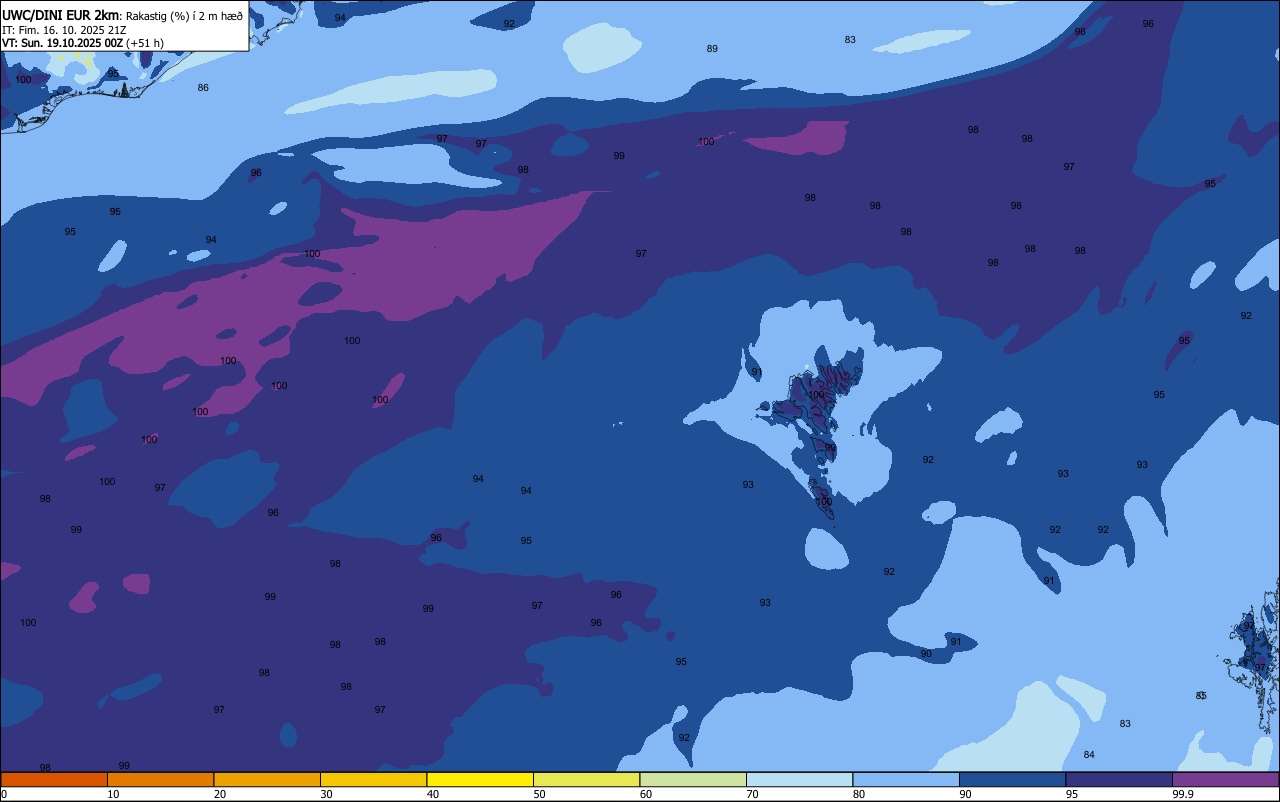This screenshot has height=802, width=1280.
Task: Click the title 'UWC/DINI EUR 2km'
Action: tap(60, 15)
